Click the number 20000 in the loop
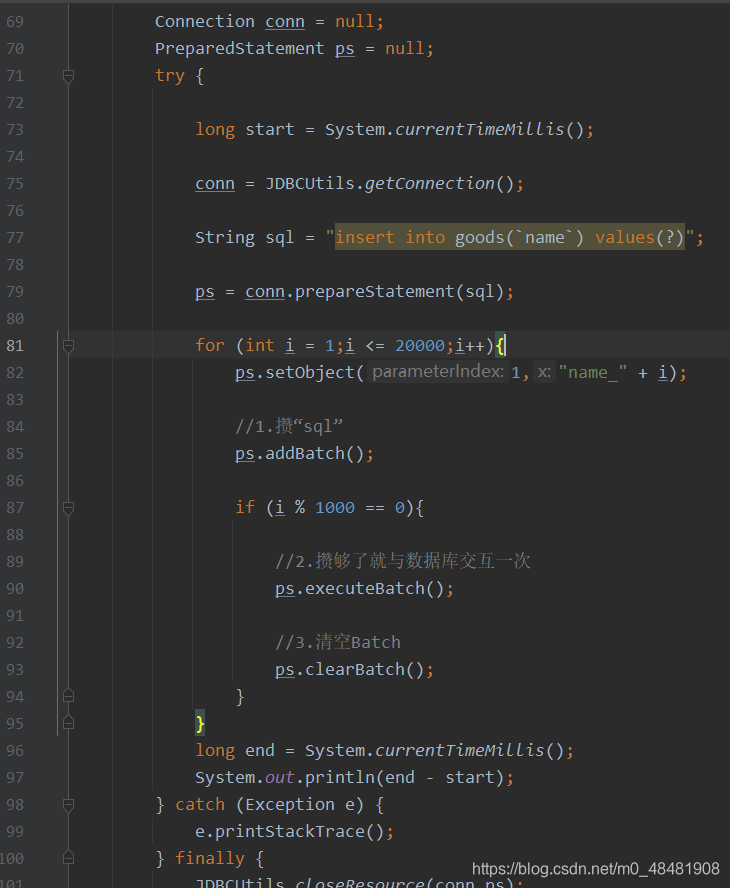730x888 pixels. tap(420, 345)
